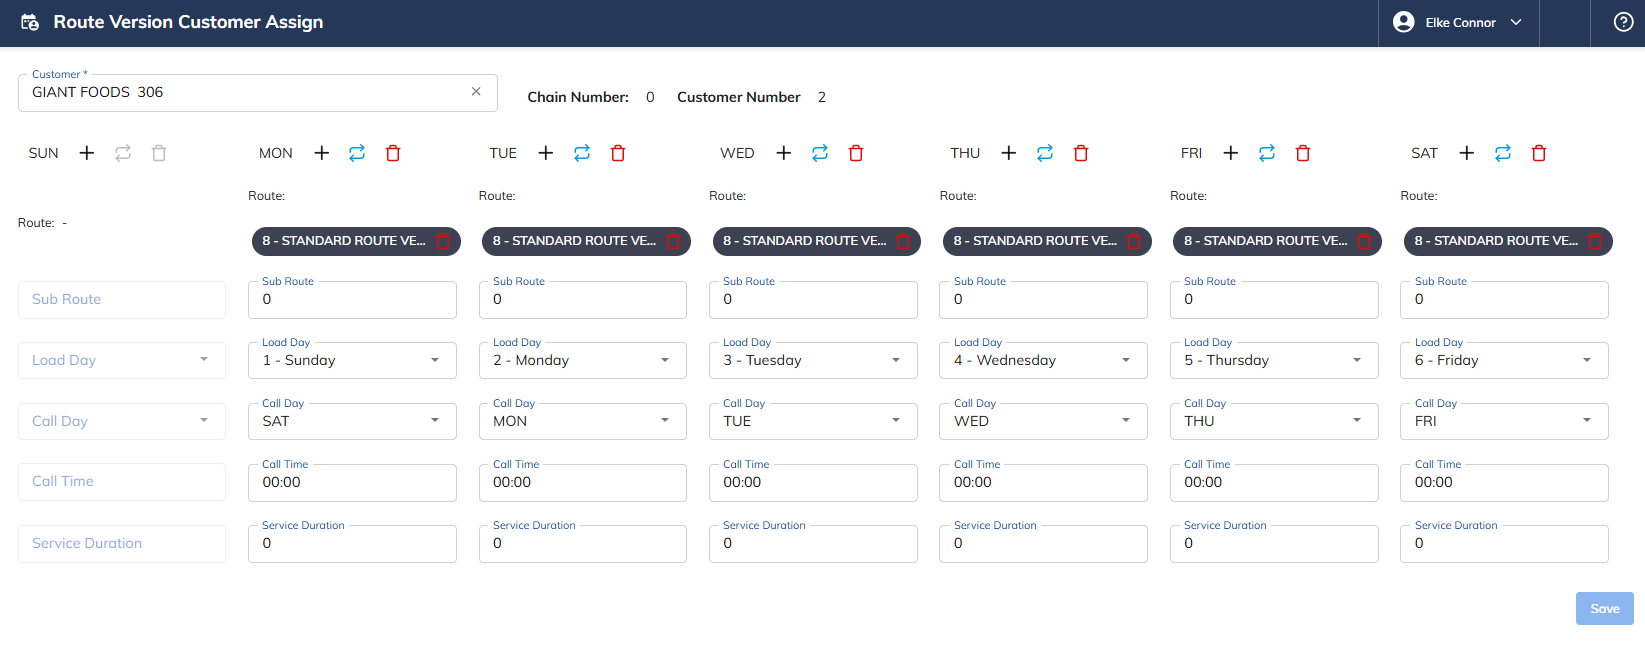Click the repeat/copy icon for SAT

click(1503, 153)
